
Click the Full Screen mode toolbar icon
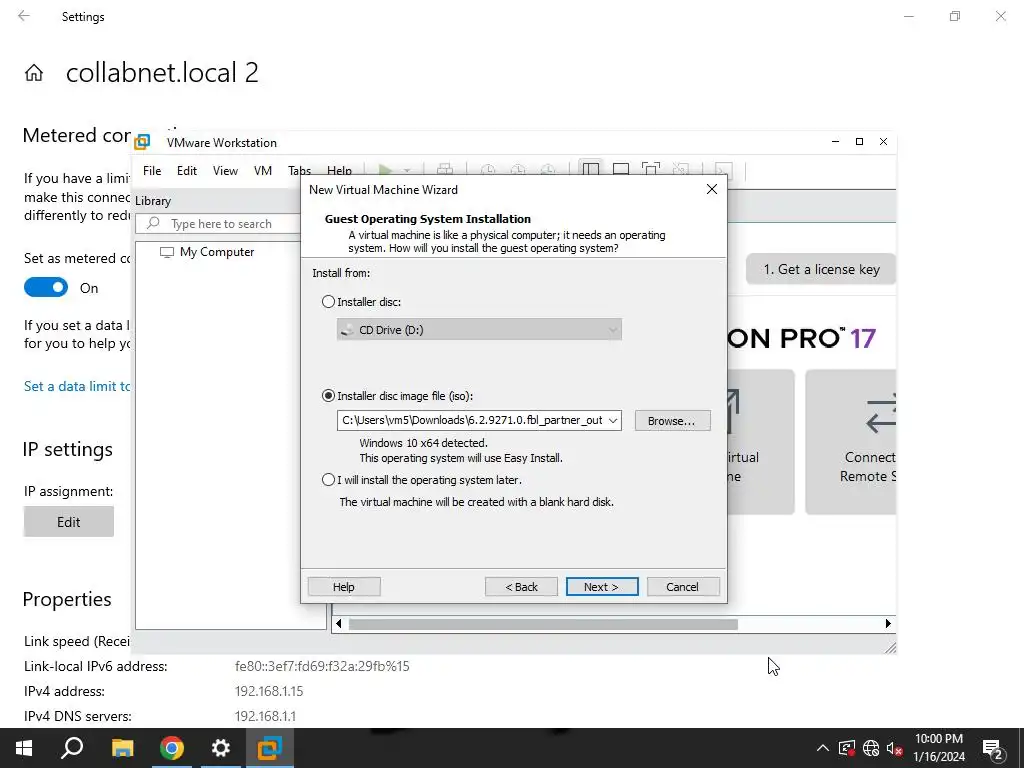pyautogui.click(x=651, y=170)
